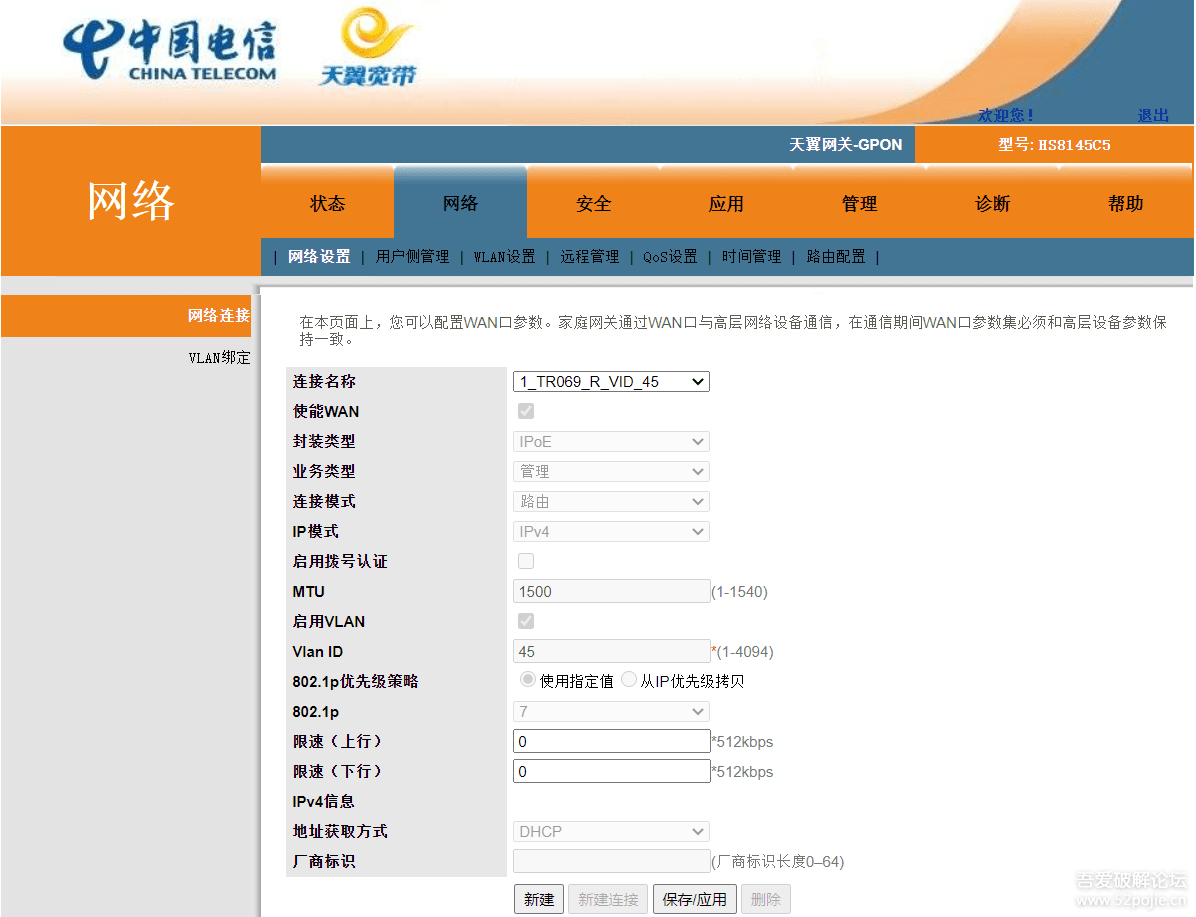This screenshot has height=917, width=1196.
Task: Click the 天翼网关-GPON label
Action: coord(845,145)
